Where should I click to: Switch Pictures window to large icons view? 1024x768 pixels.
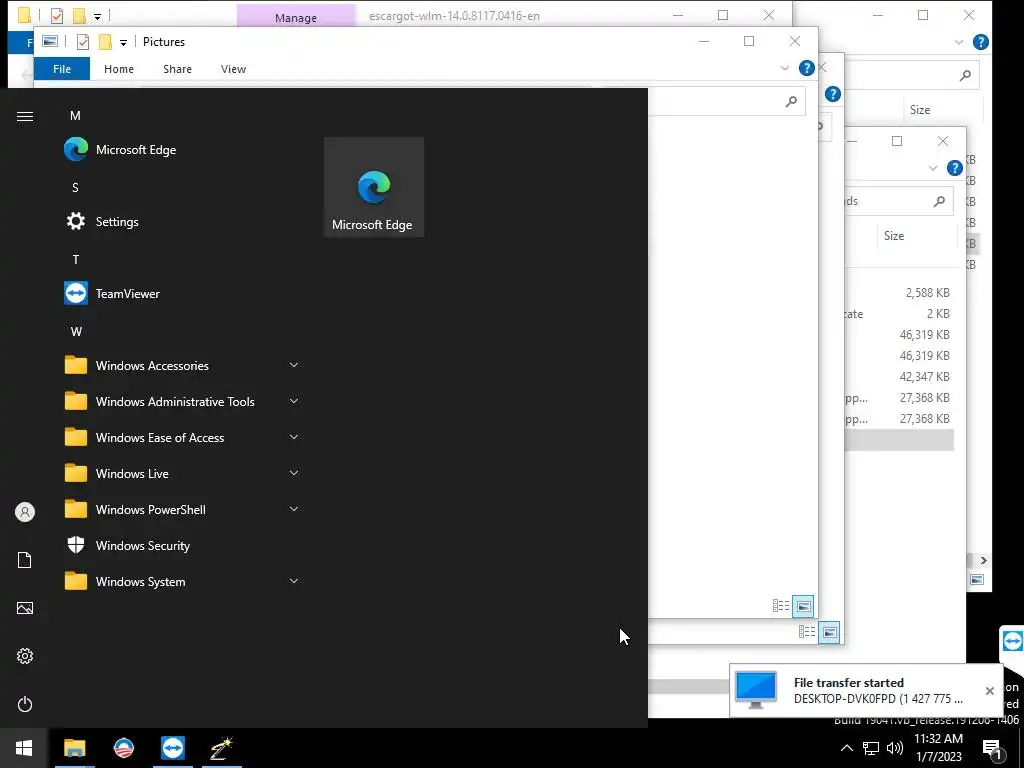(803, 606)
